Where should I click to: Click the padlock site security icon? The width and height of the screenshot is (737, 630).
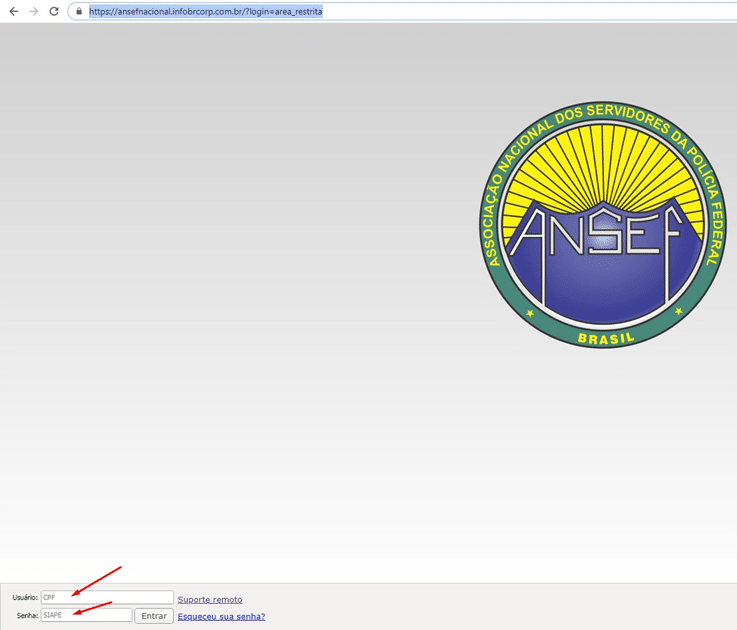click(x=79, y=12)
